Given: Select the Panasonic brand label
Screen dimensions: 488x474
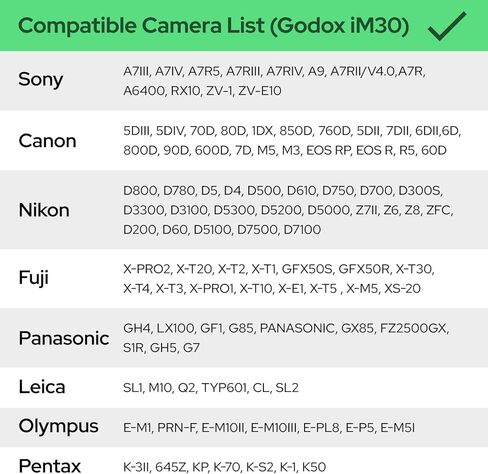Looking at the screenshot, I should pos(64,338).
